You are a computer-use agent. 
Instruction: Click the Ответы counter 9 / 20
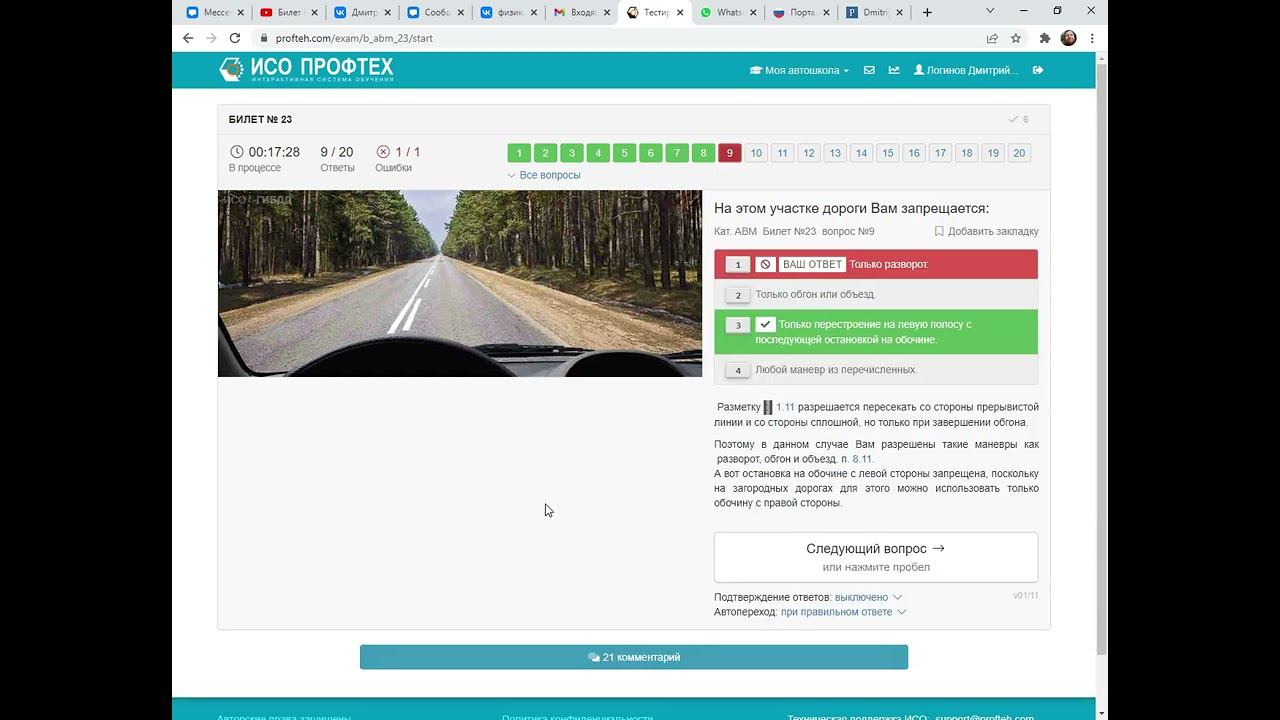coord(337,152)
